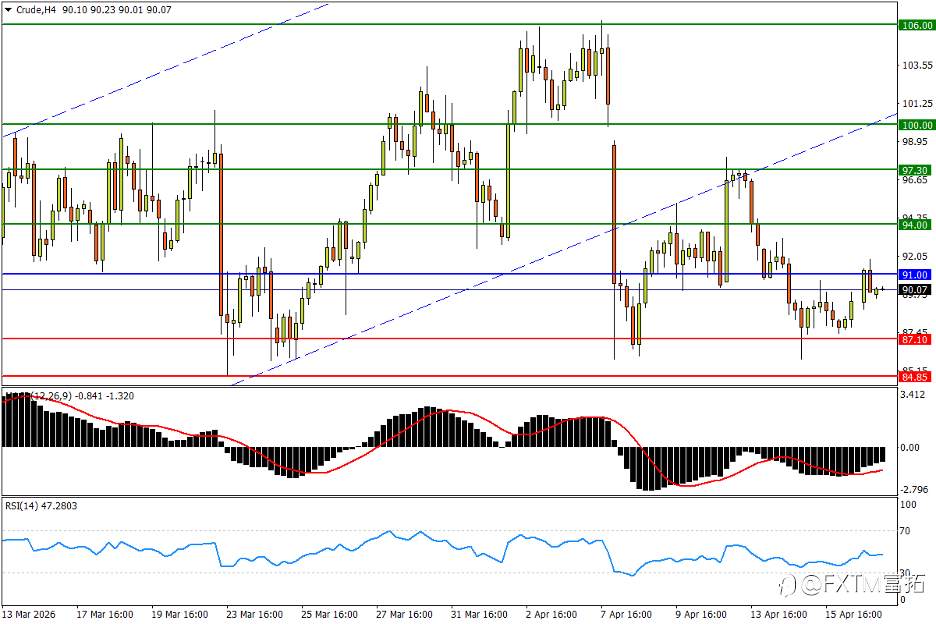Click the 92.05 price axis value
Viewport: 936px width, 624px height.
(x=915, y=256)
